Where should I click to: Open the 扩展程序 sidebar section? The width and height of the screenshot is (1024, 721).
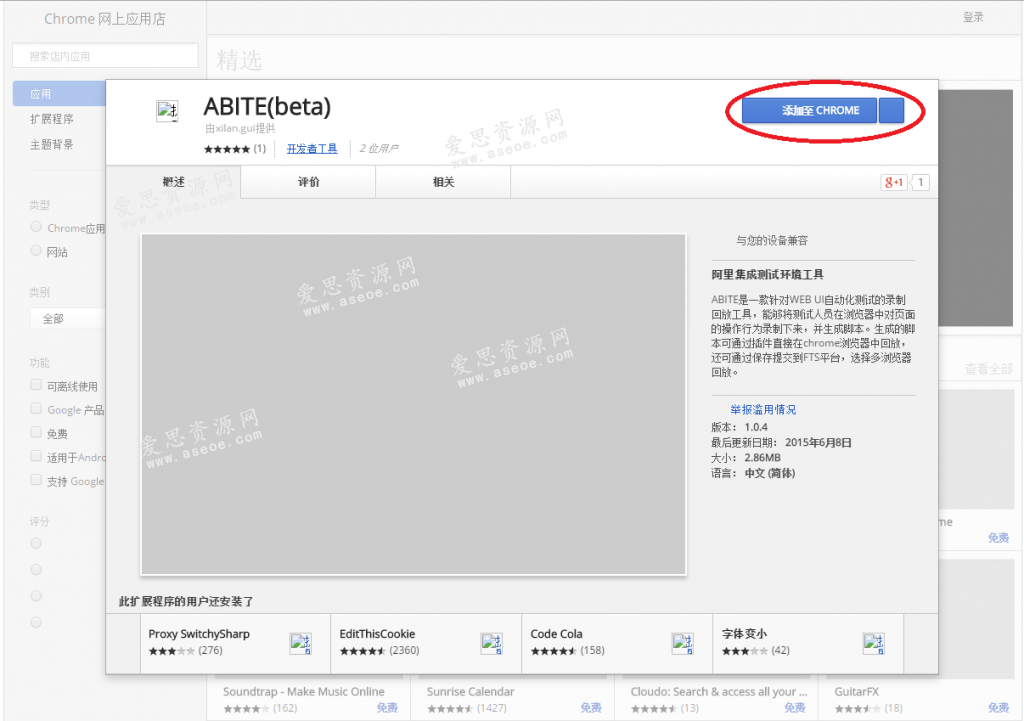52,117
